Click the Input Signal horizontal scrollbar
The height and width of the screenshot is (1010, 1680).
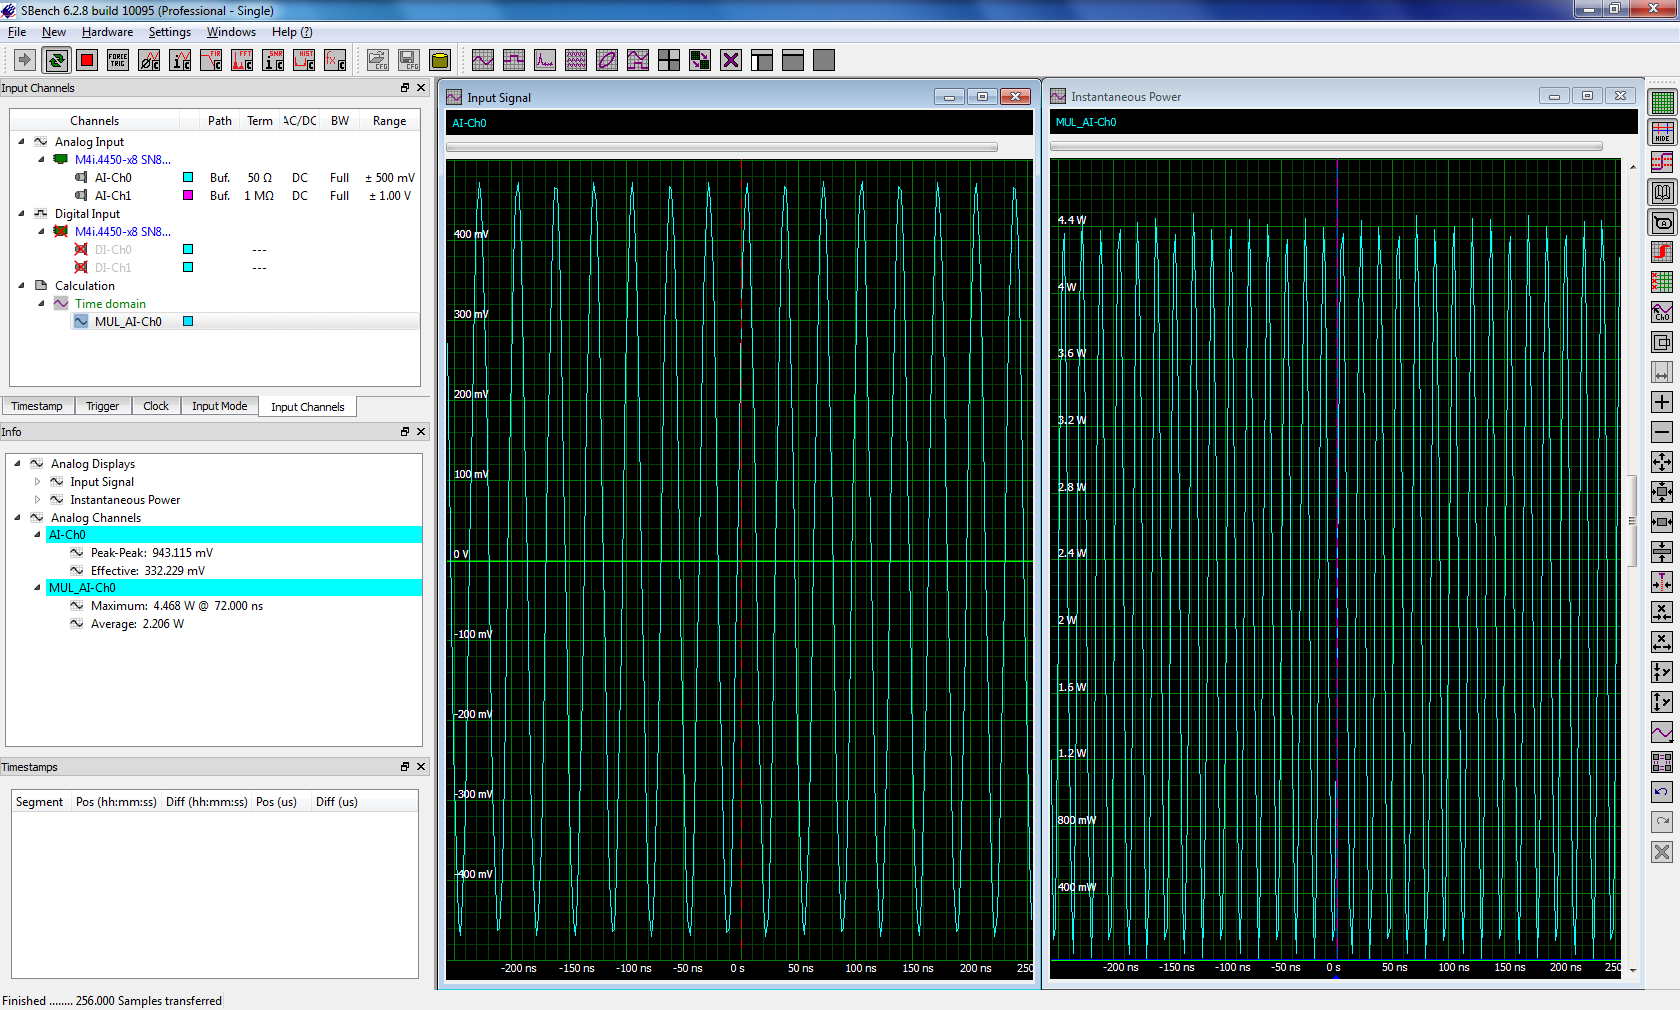pyautogui.click(x=722, y=147)
